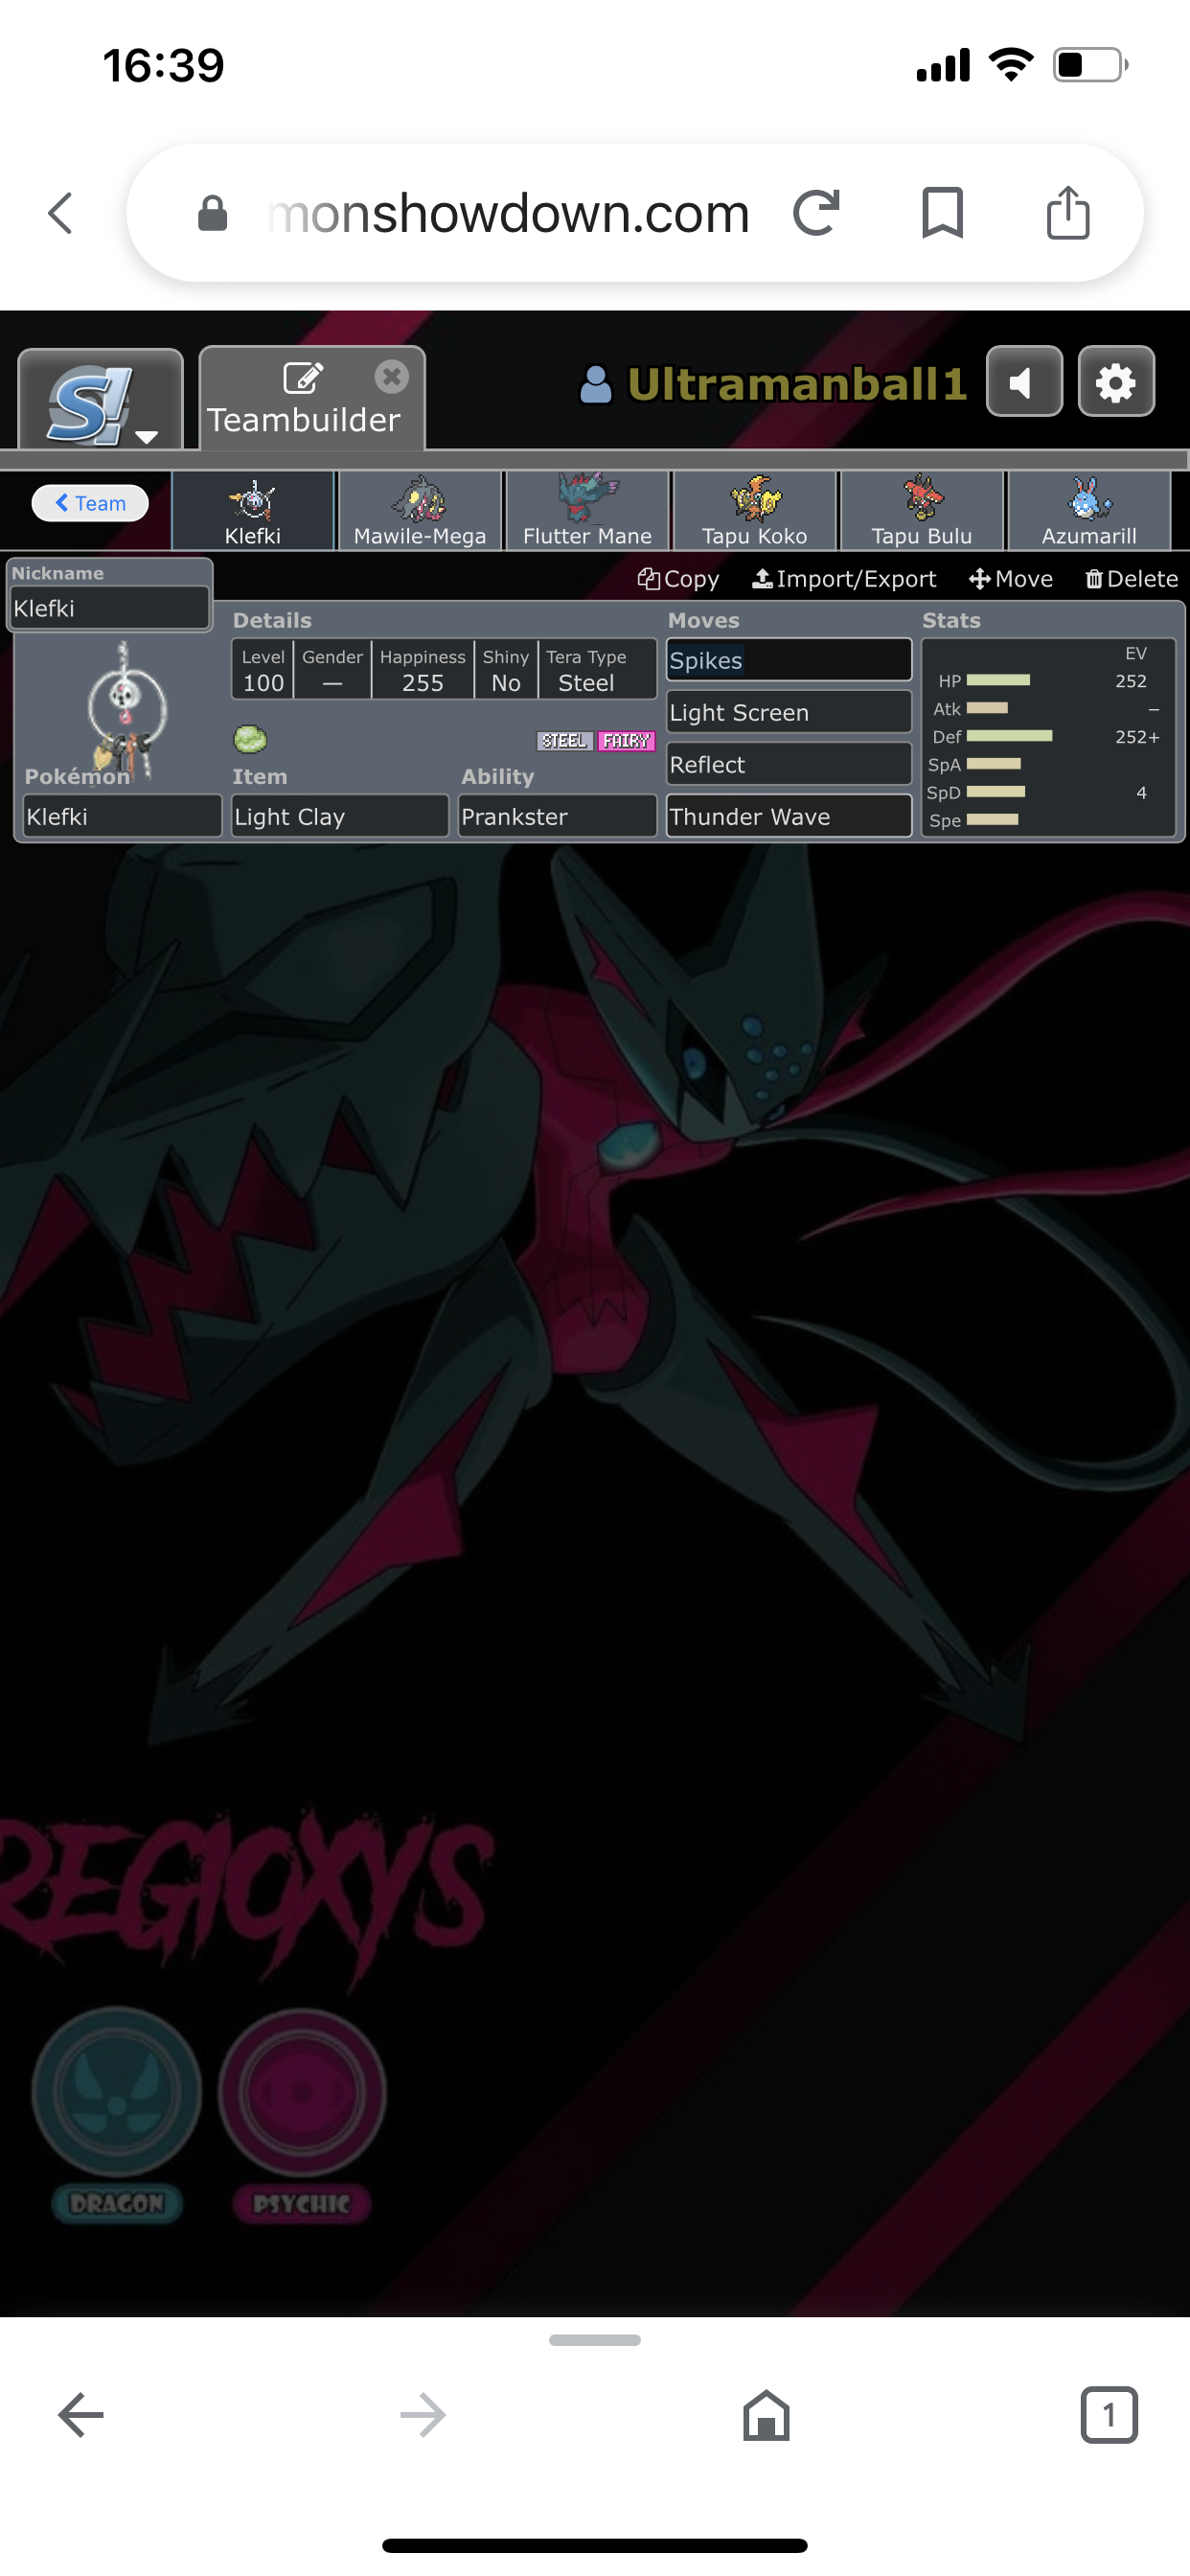Image resolution: width=1190 pixels, height=2576 pixels.
Task: Open the HP stat bar
Action: tap(998, 680)
